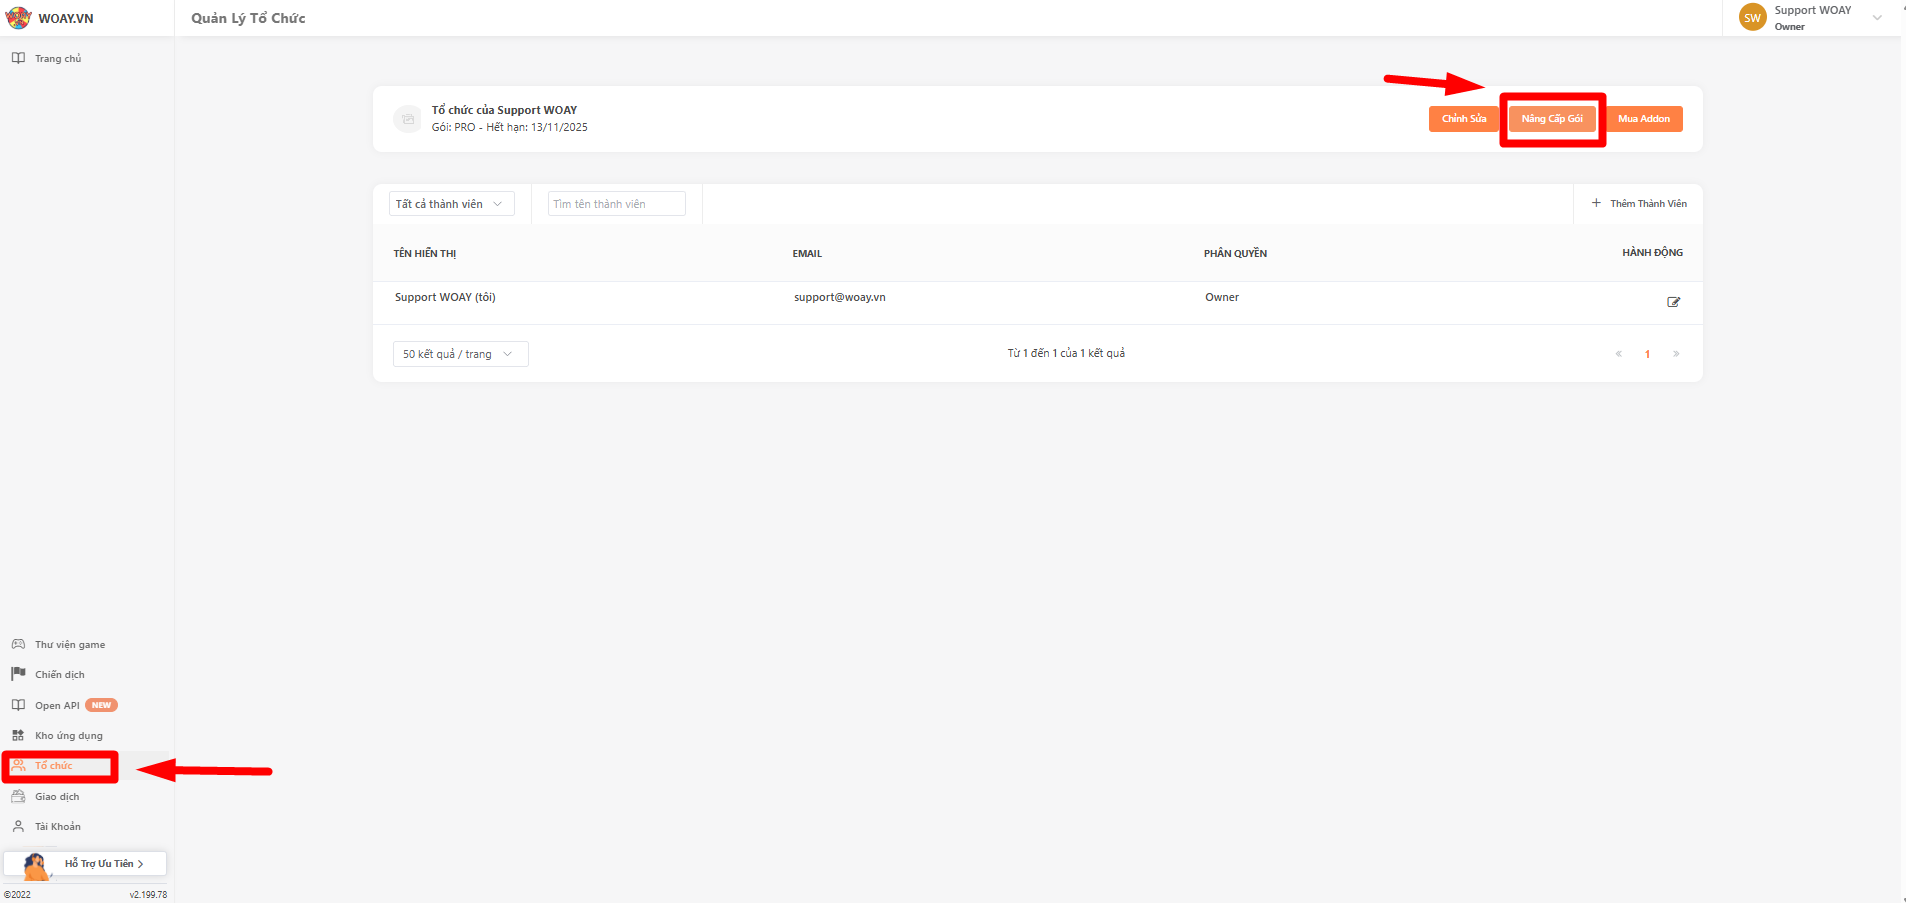The width and height of the screenshot is (1906, 903).
Task: Go to next page arrow in pagination
Action: click(1676, 354)
